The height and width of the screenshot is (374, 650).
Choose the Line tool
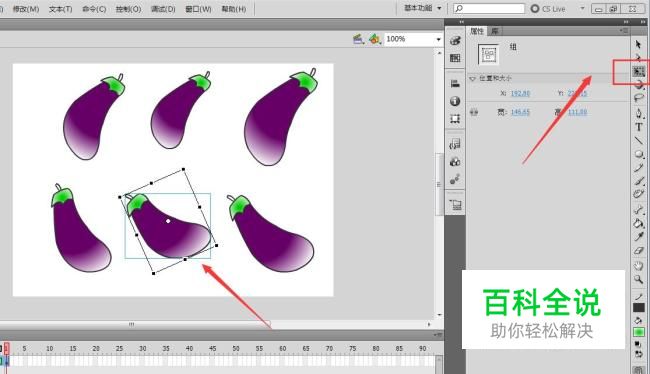(x=639, y=141)
